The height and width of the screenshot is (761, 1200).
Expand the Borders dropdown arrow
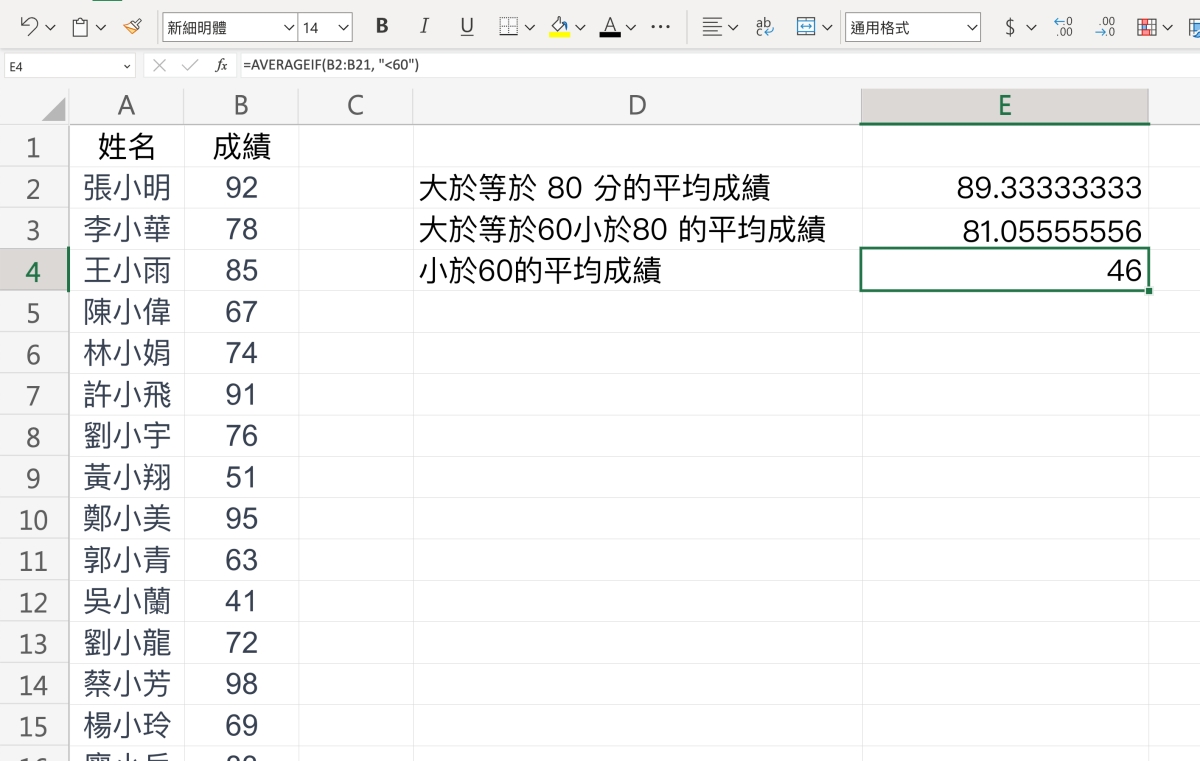point(530,28)
